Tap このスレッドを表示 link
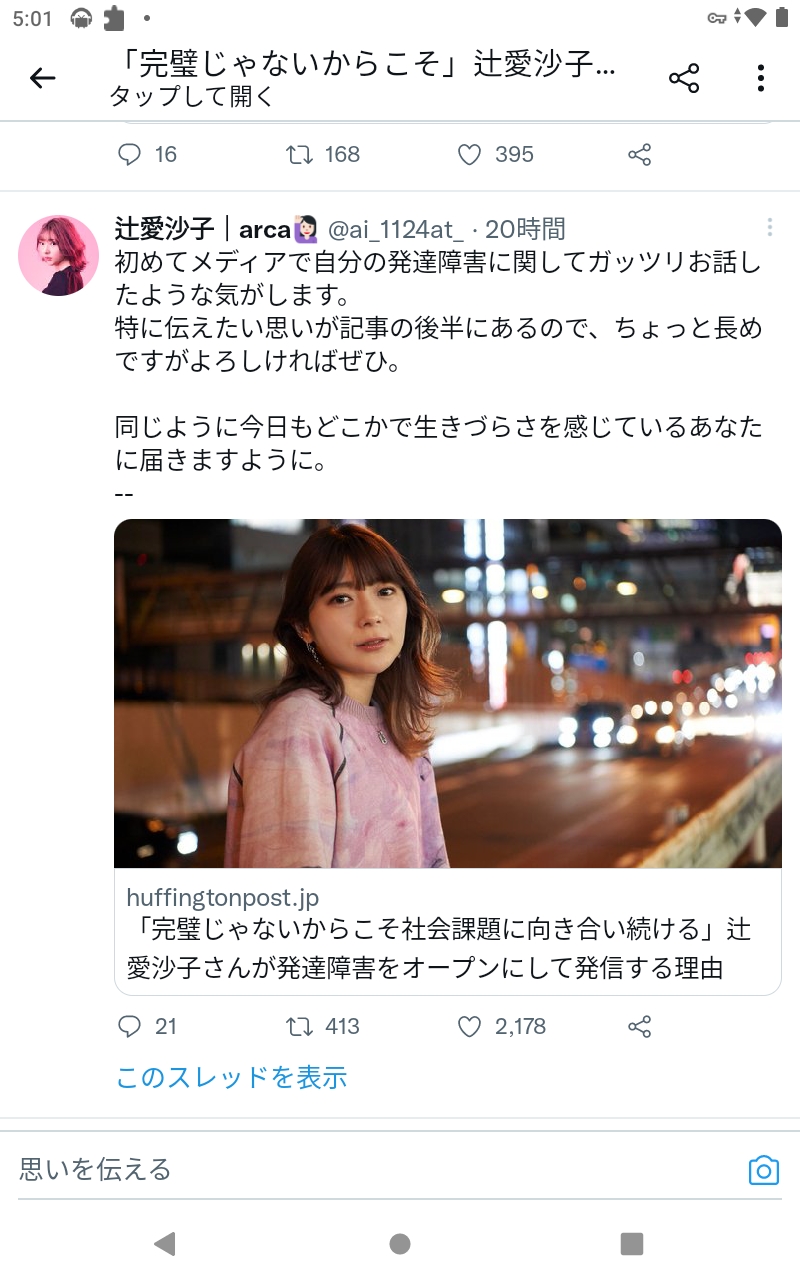This screenshot has height=1280, width=800. (x=232, y=1077)
